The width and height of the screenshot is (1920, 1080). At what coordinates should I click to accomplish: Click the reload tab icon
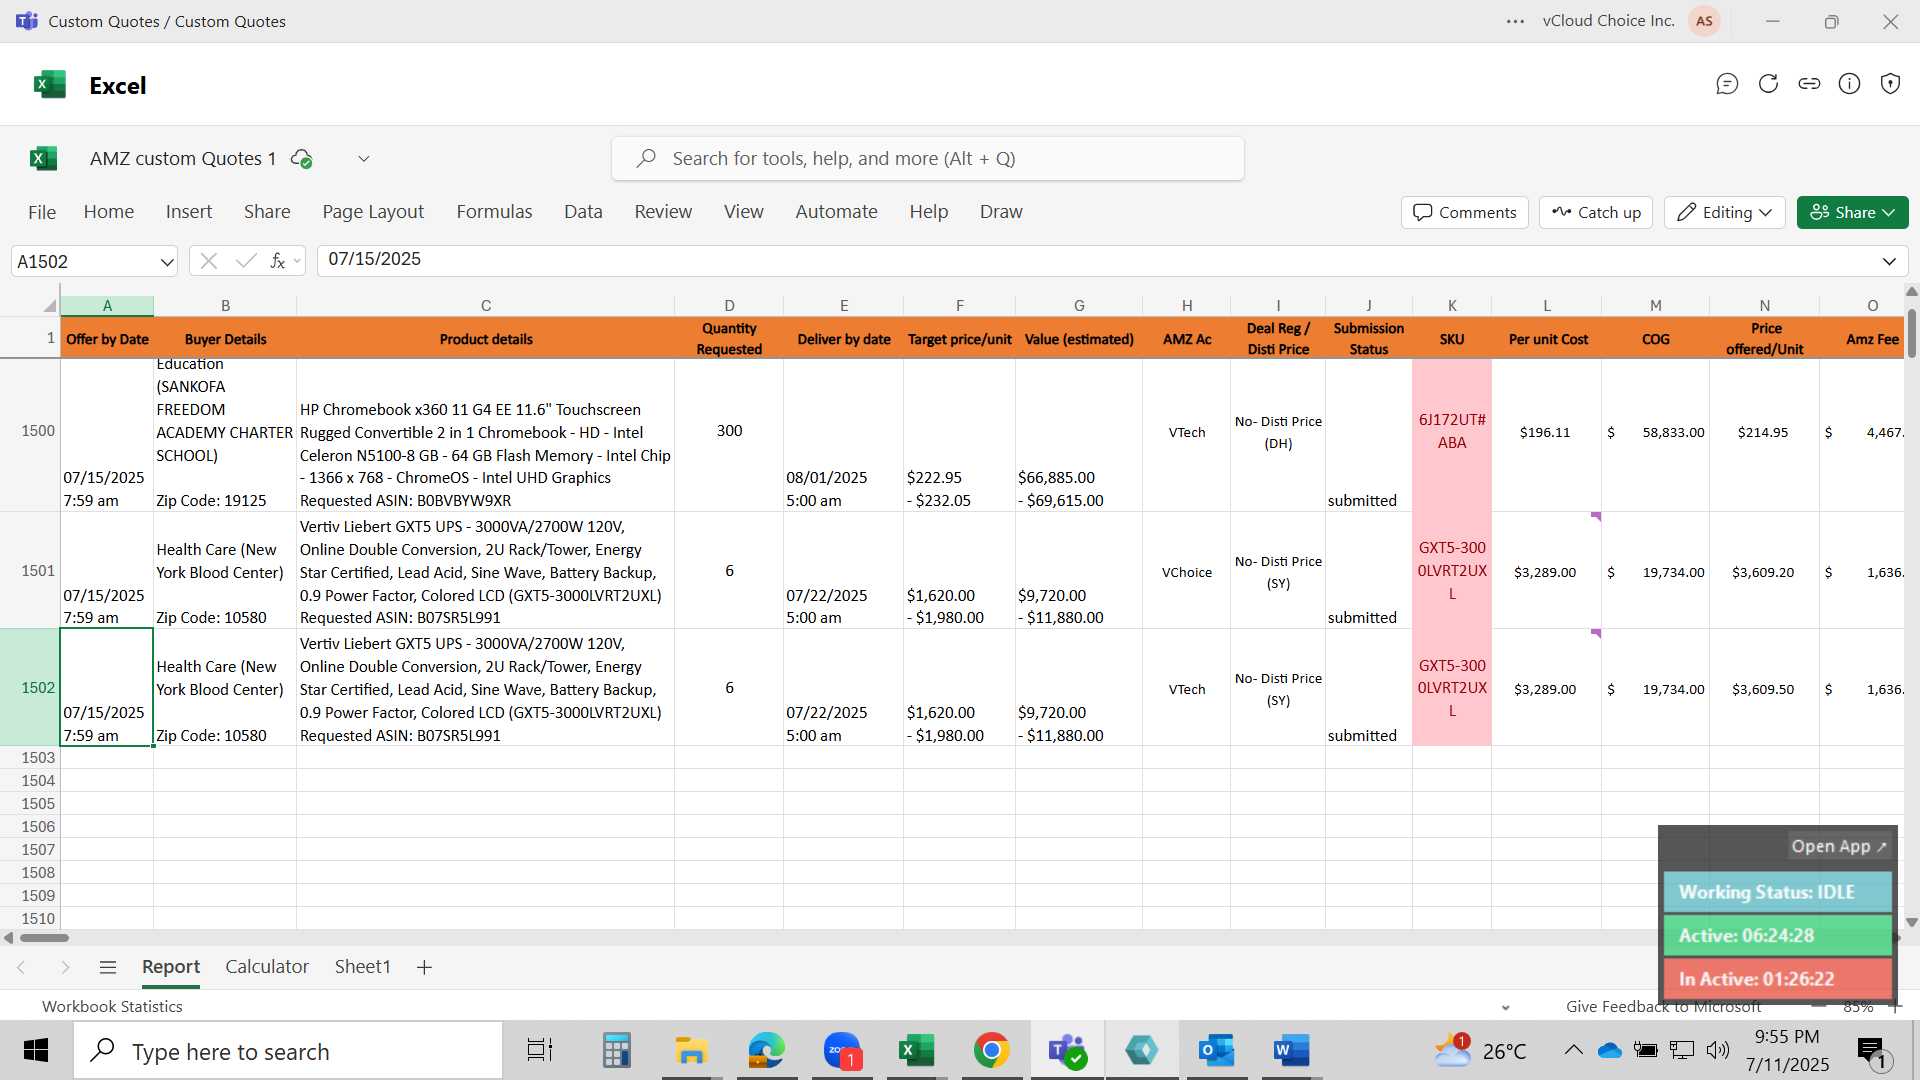coord(1768,84)
